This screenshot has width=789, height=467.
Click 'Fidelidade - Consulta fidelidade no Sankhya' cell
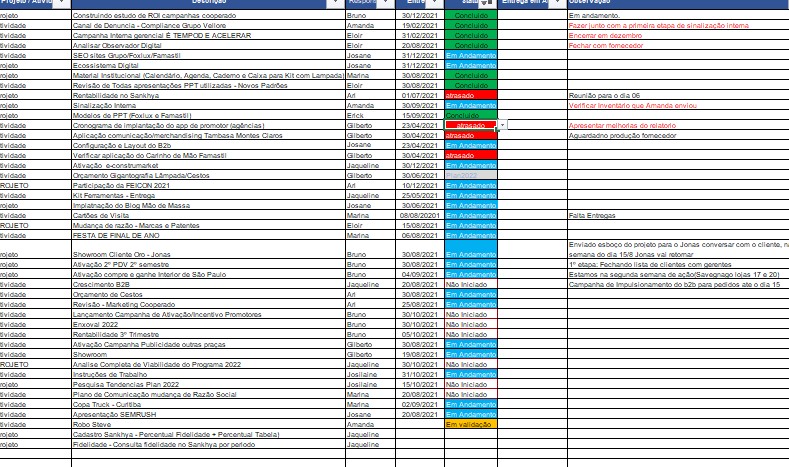208,445
